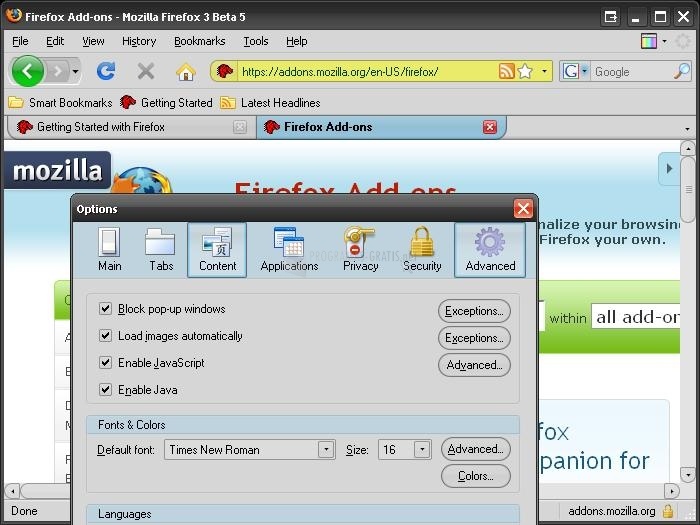Open the back/forward history dropdown
700x525 pixels.
coord(75,71)
